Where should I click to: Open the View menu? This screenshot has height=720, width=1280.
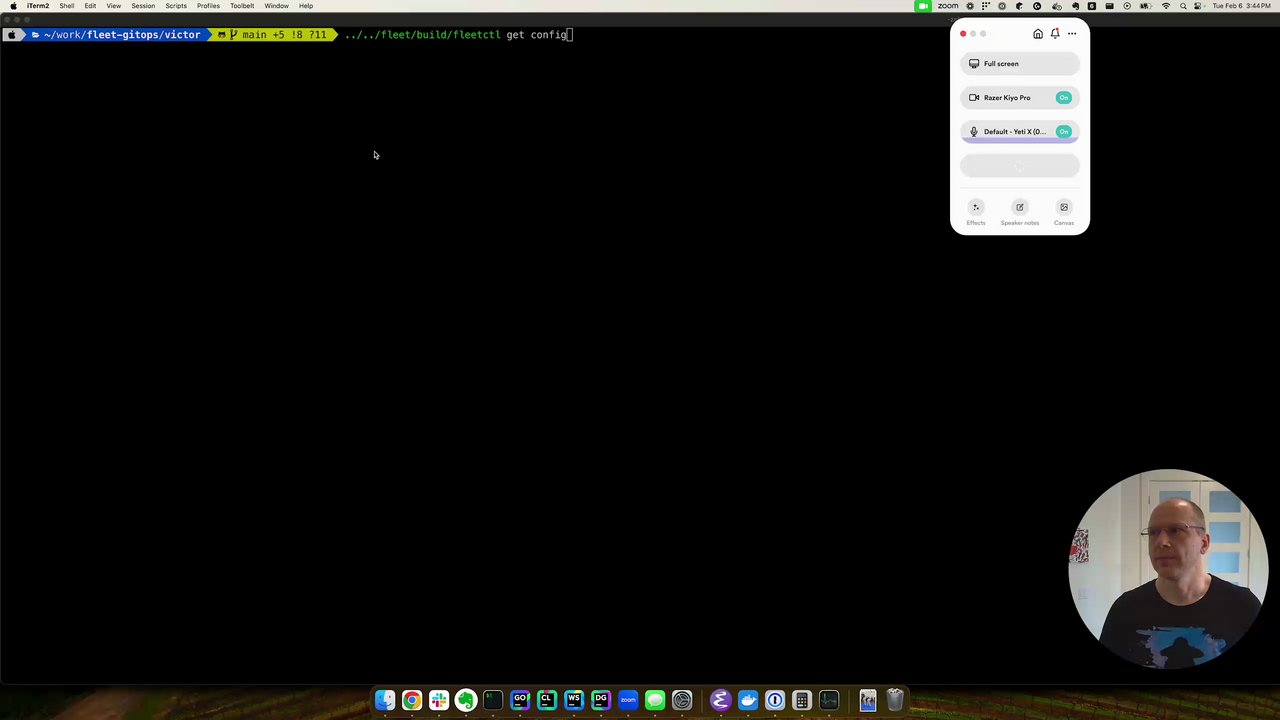click(x=114, y=6)
